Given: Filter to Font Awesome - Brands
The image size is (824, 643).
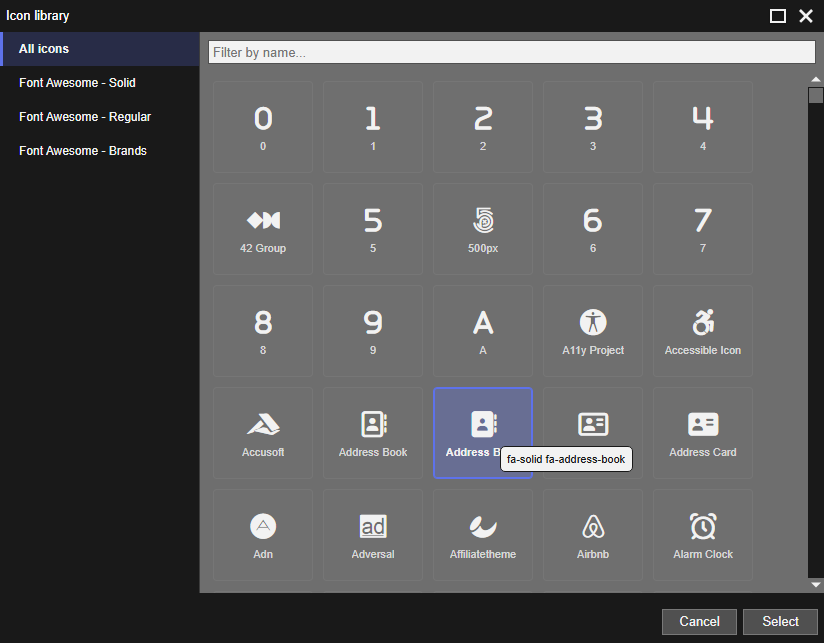Looking at the screenshot, I should (100, 151).
